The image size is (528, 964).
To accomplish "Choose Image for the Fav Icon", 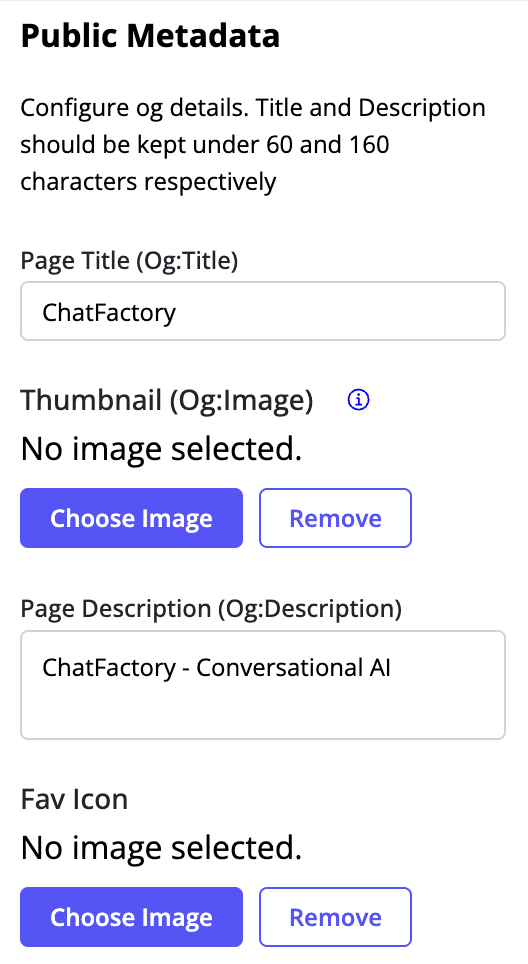I will 132,917.
